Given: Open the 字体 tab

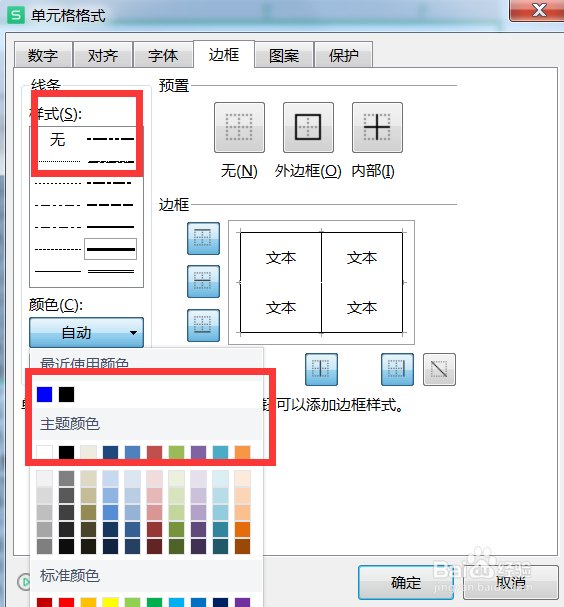Looking at the screenshot, I should pos(163,55).
